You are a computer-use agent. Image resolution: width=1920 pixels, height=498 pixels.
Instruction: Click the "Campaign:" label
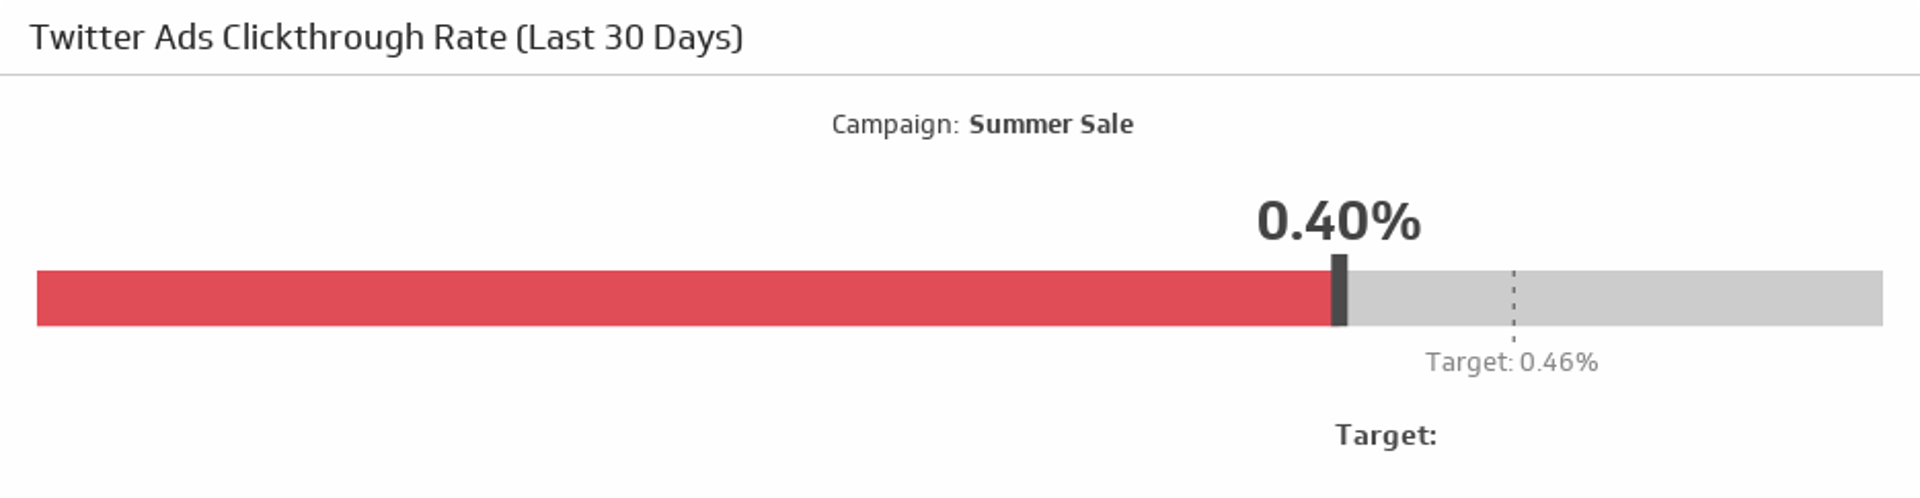[x=894, y=125]
